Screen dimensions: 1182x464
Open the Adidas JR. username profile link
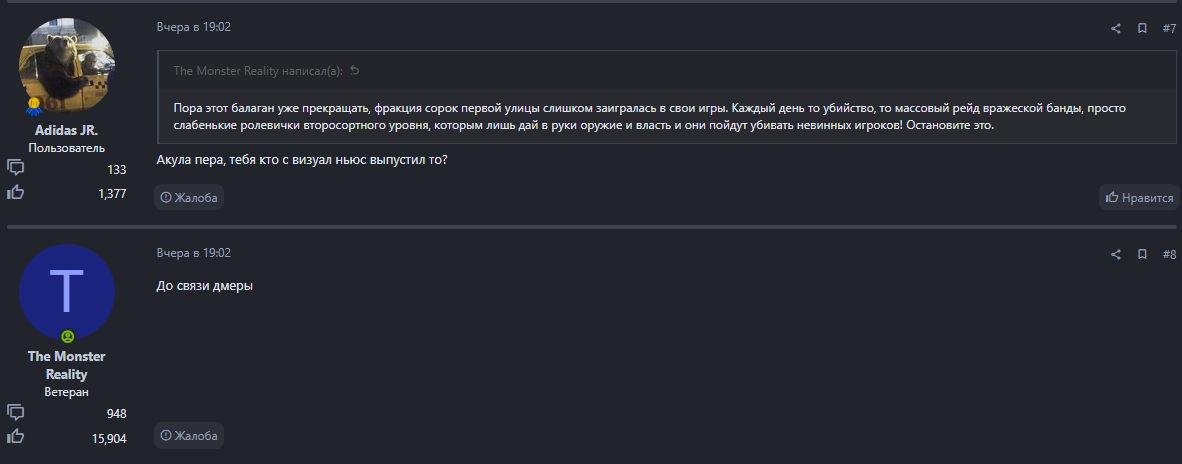[x=67, y=130]
